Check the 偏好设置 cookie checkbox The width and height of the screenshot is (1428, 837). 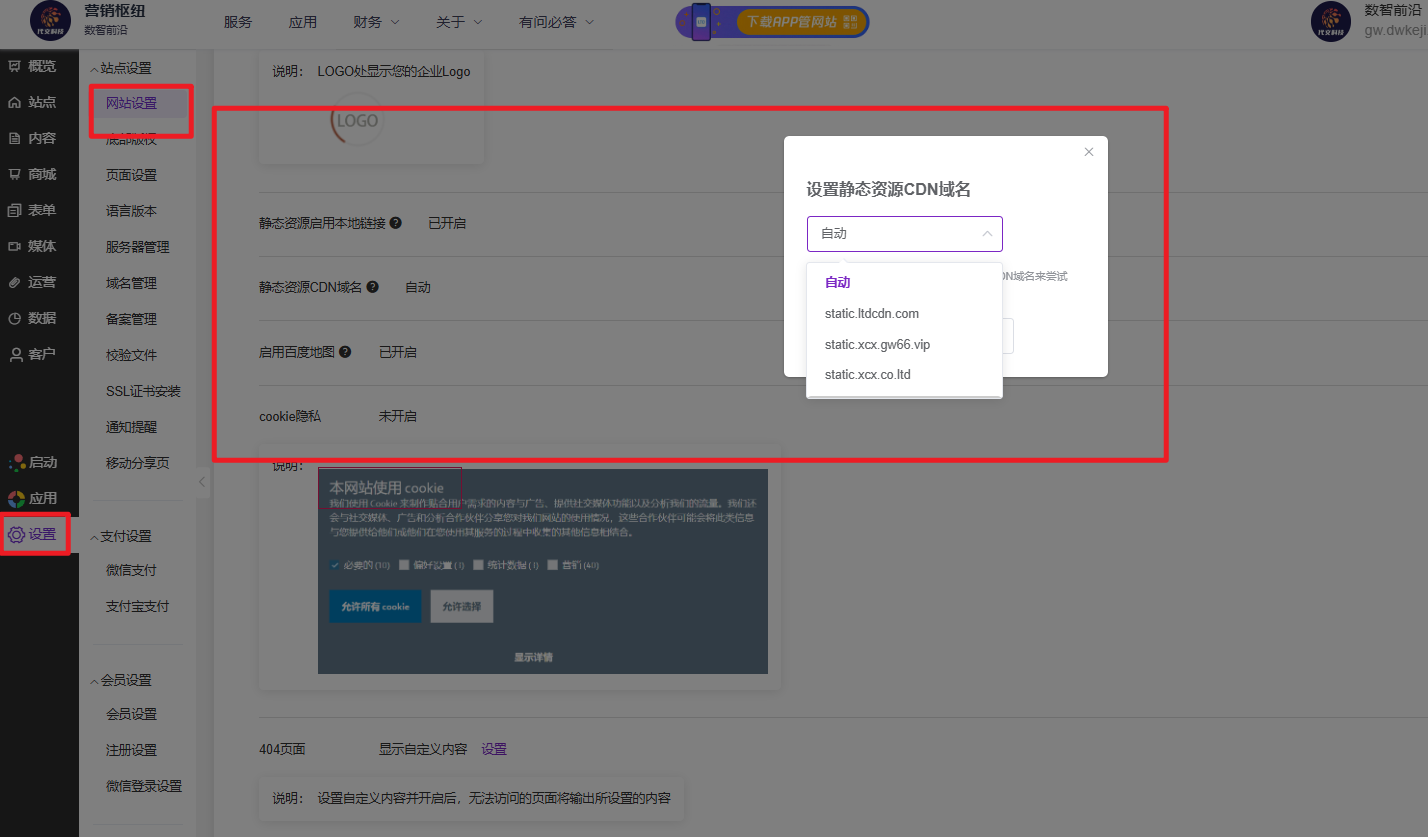tap(404, 565)
